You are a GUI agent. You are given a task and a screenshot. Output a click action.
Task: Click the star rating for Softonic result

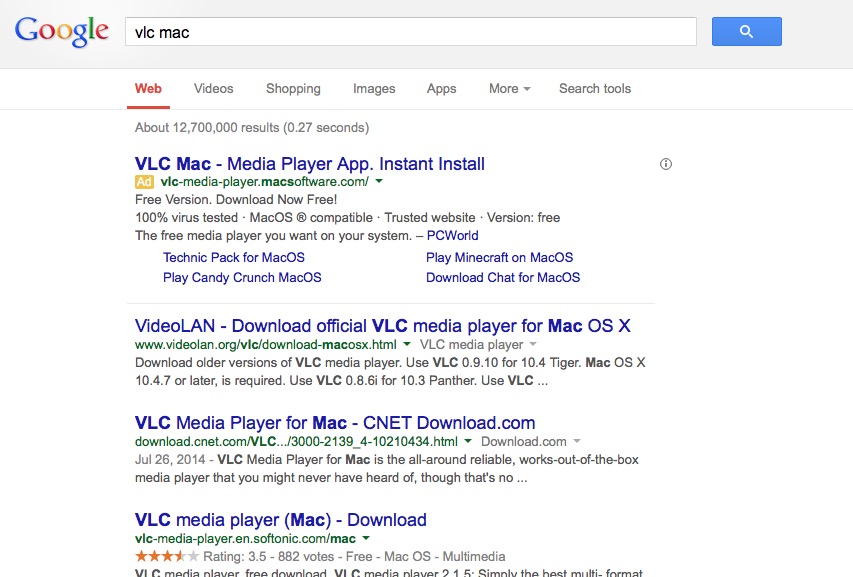point(167,556)
